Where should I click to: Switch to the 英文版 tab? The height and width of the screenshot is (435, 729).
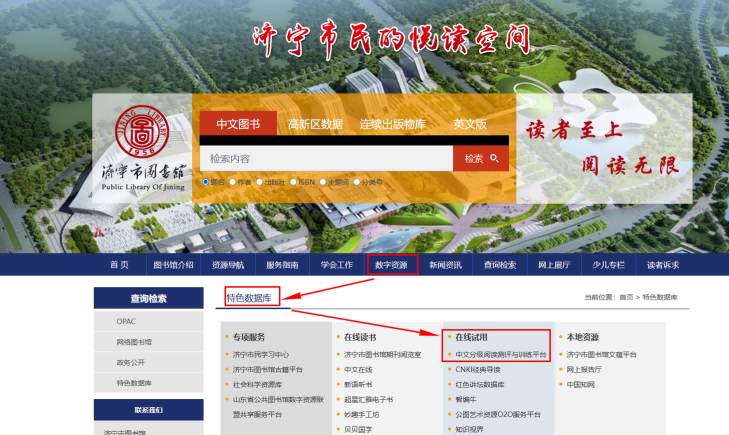pos(469,125)
